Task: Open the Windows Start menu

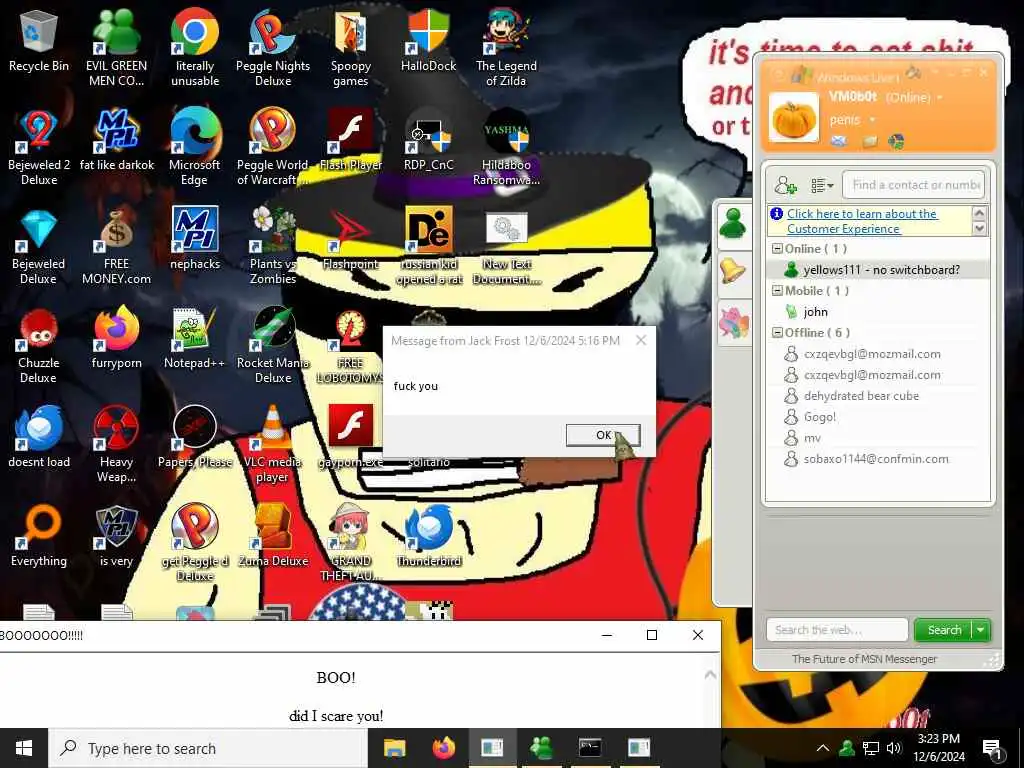Action: [x=24, y=748]
